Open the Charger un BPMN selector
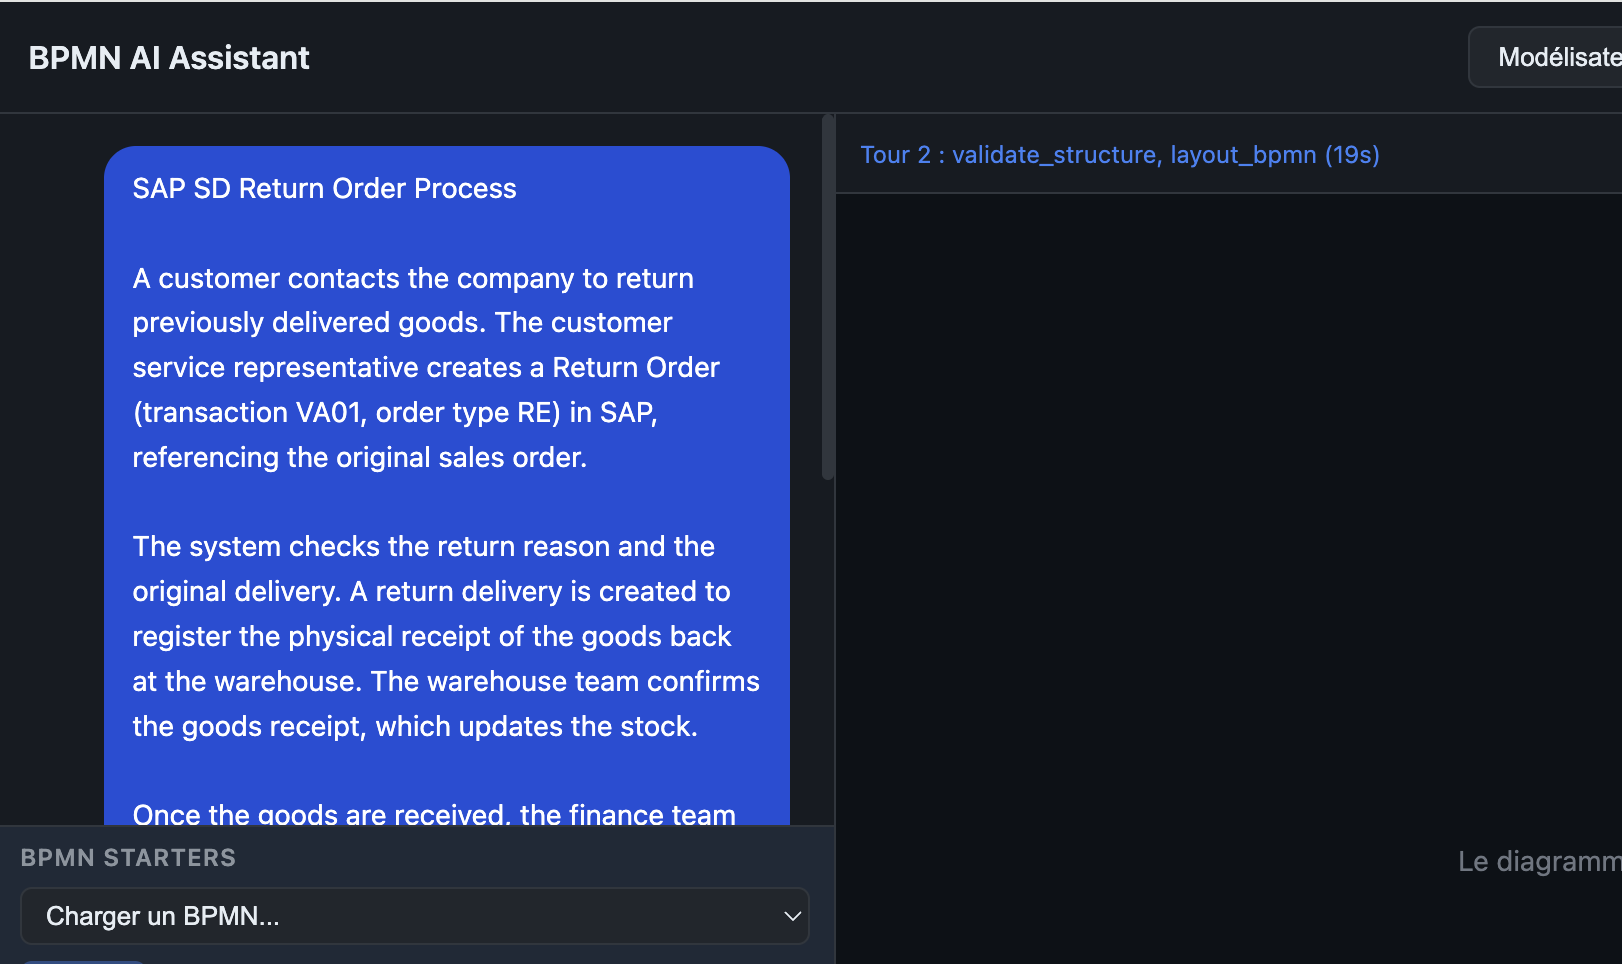1622x964 pixels. coord(415,915)
